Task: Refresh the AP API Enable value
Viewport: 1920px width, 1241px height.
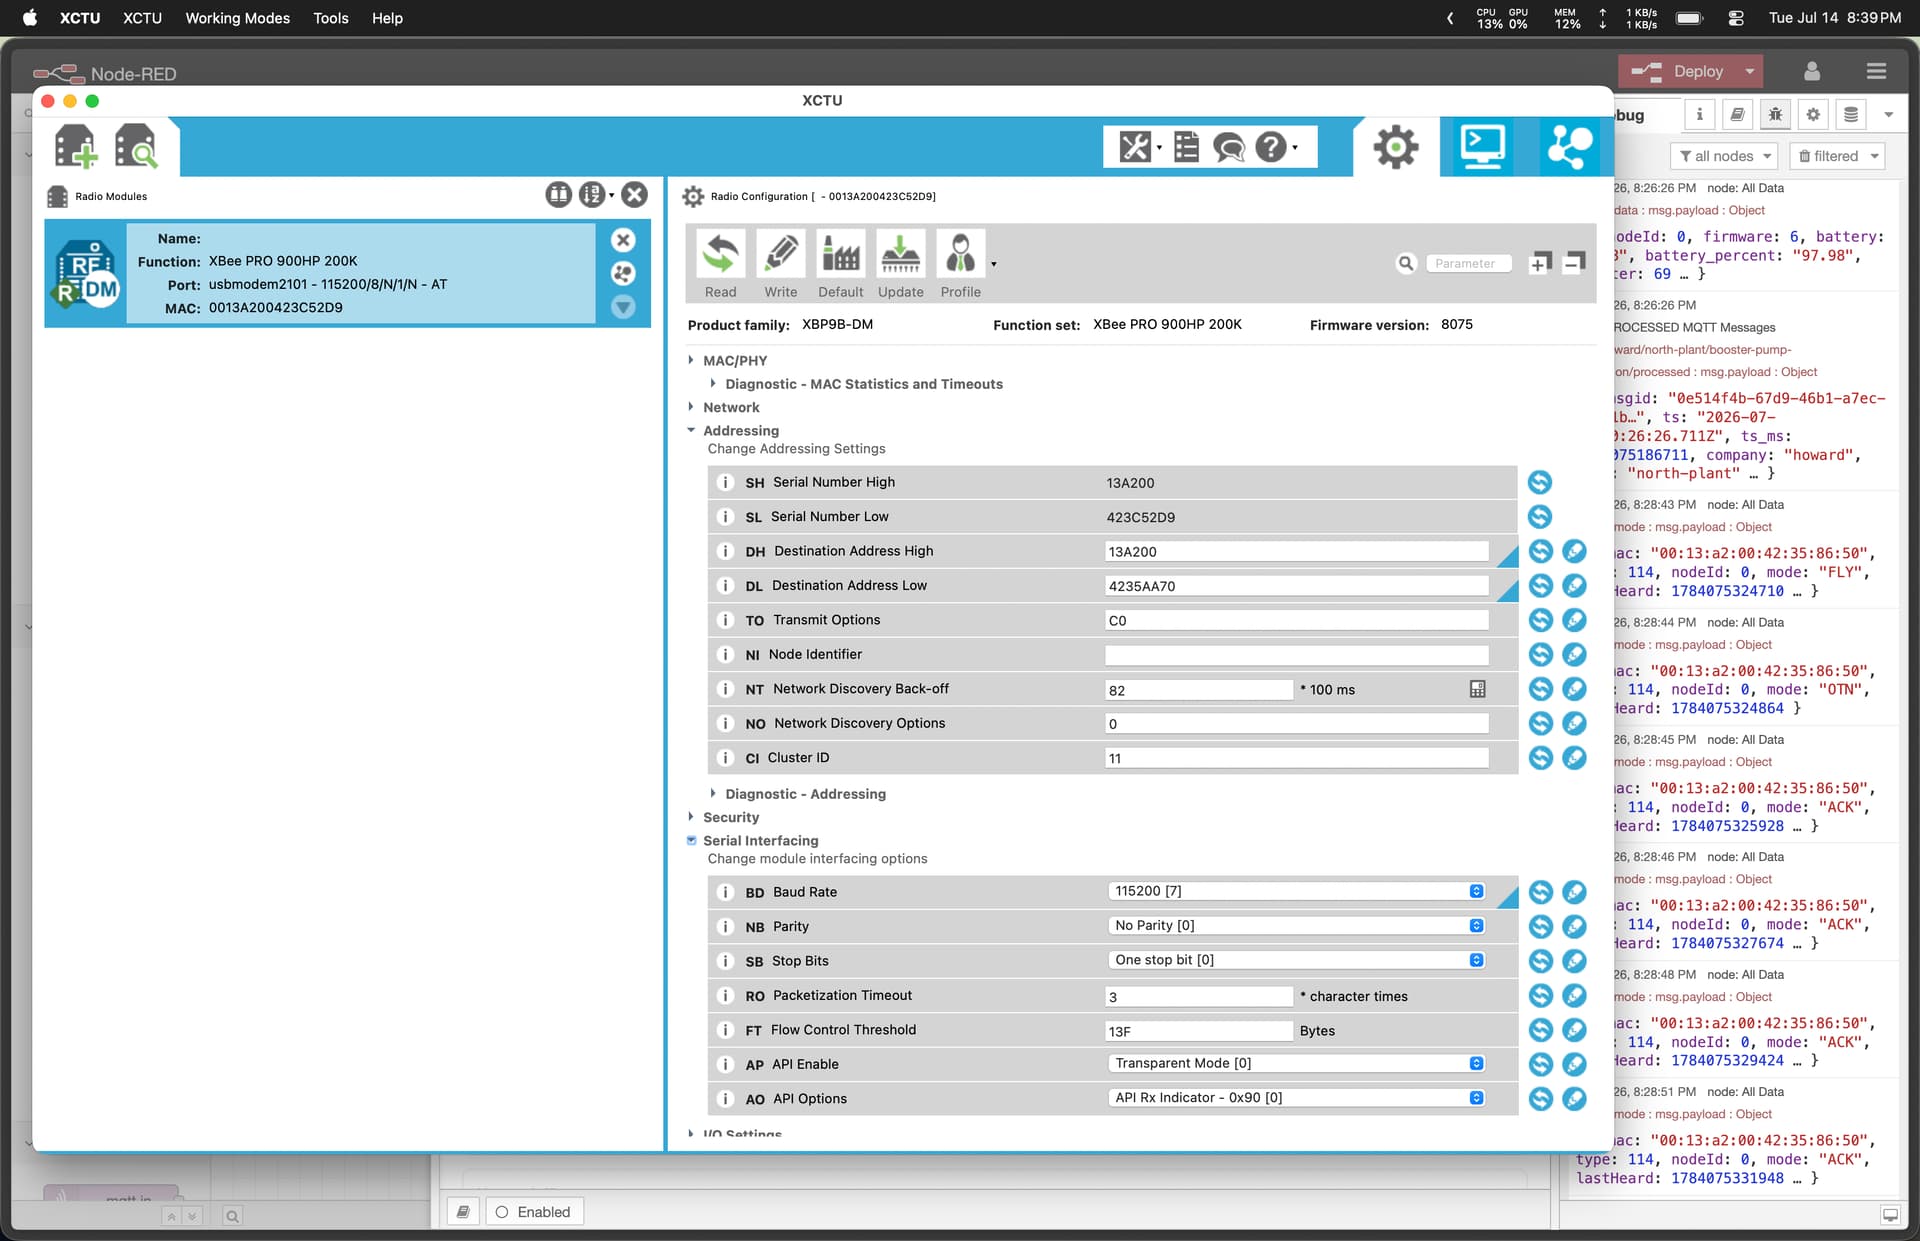Action: (1540, 1064)
